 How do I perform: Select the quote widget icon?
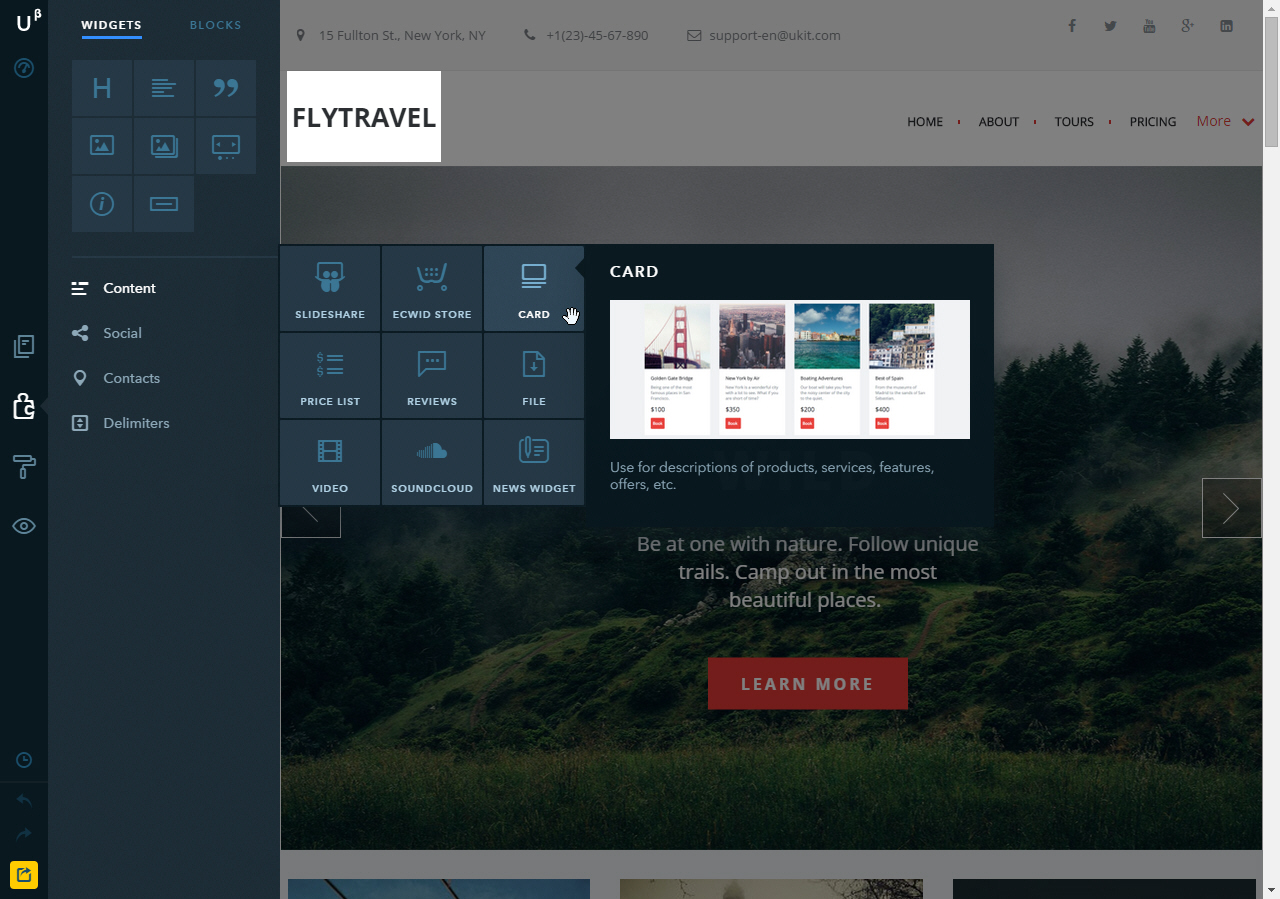click(225, 88)
